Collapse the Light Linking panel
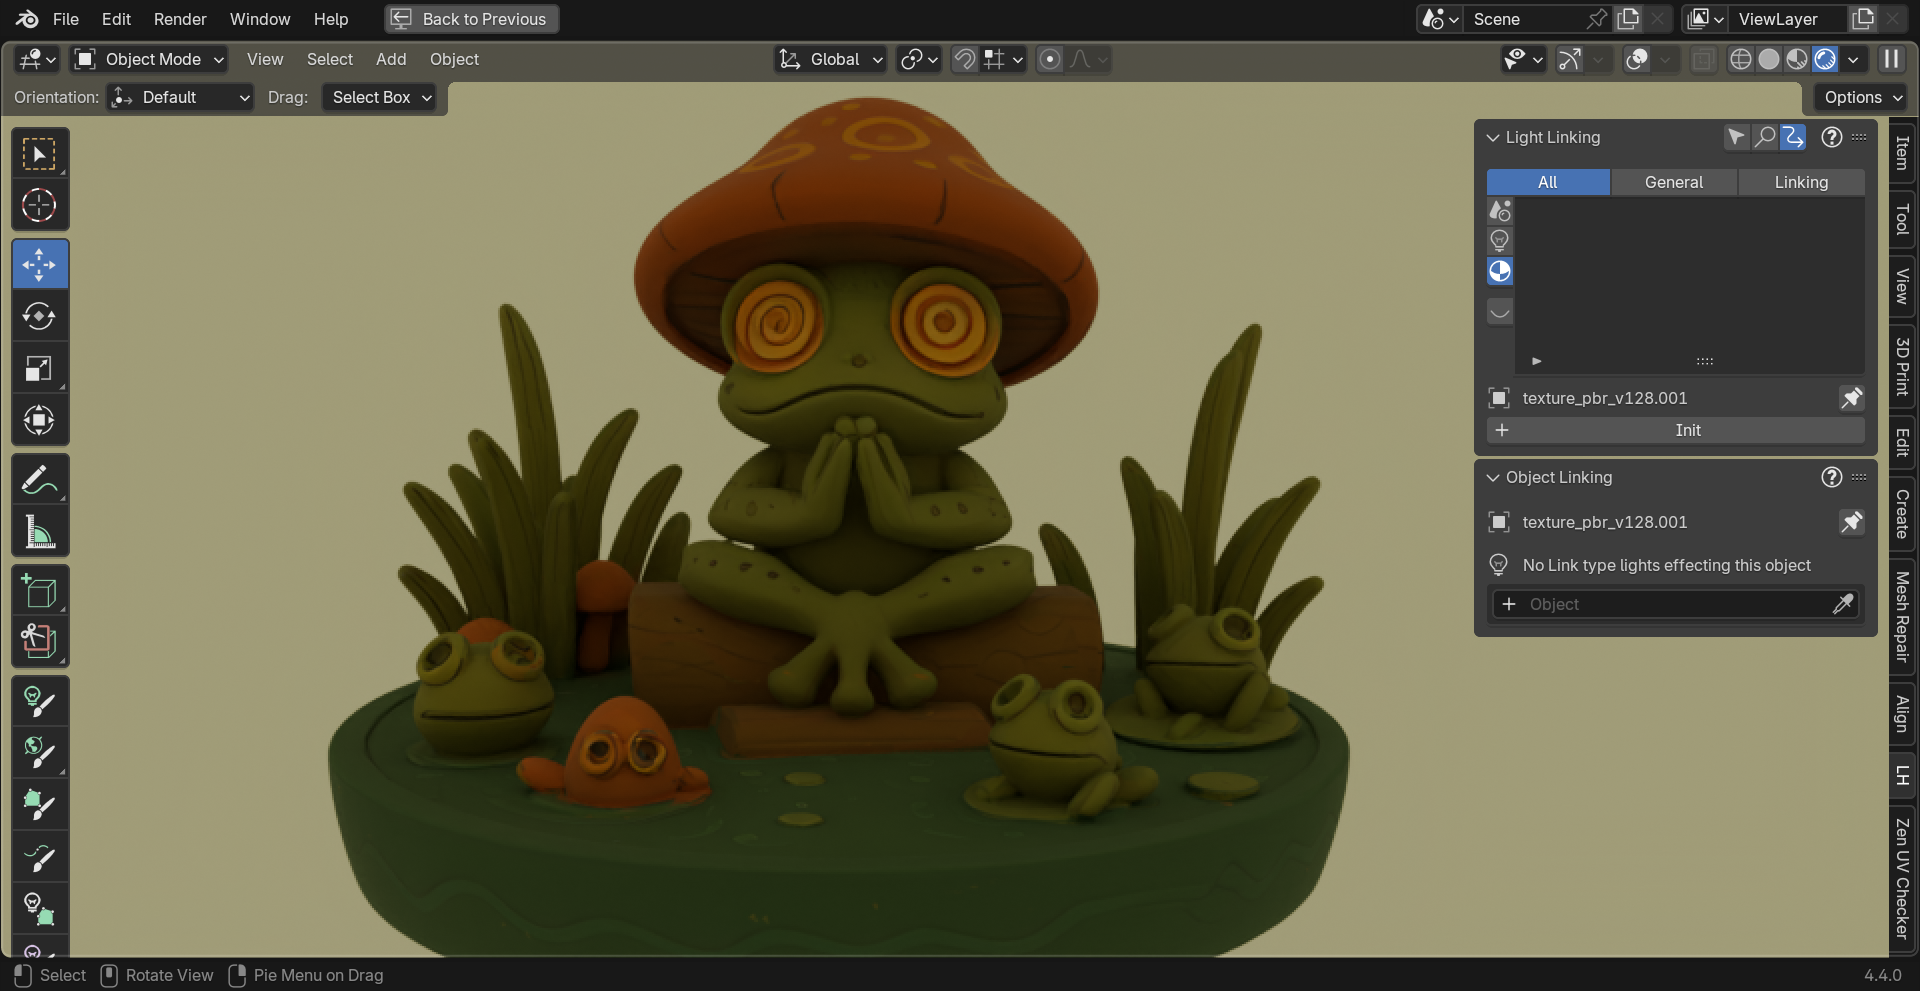The image size is (1920, 991). tap(1493, 137)
